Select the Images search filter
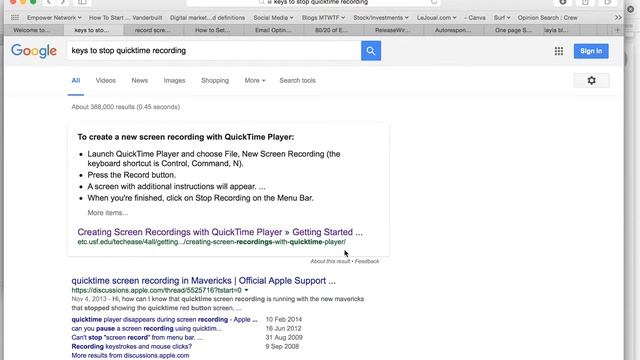 pos(174,80)
